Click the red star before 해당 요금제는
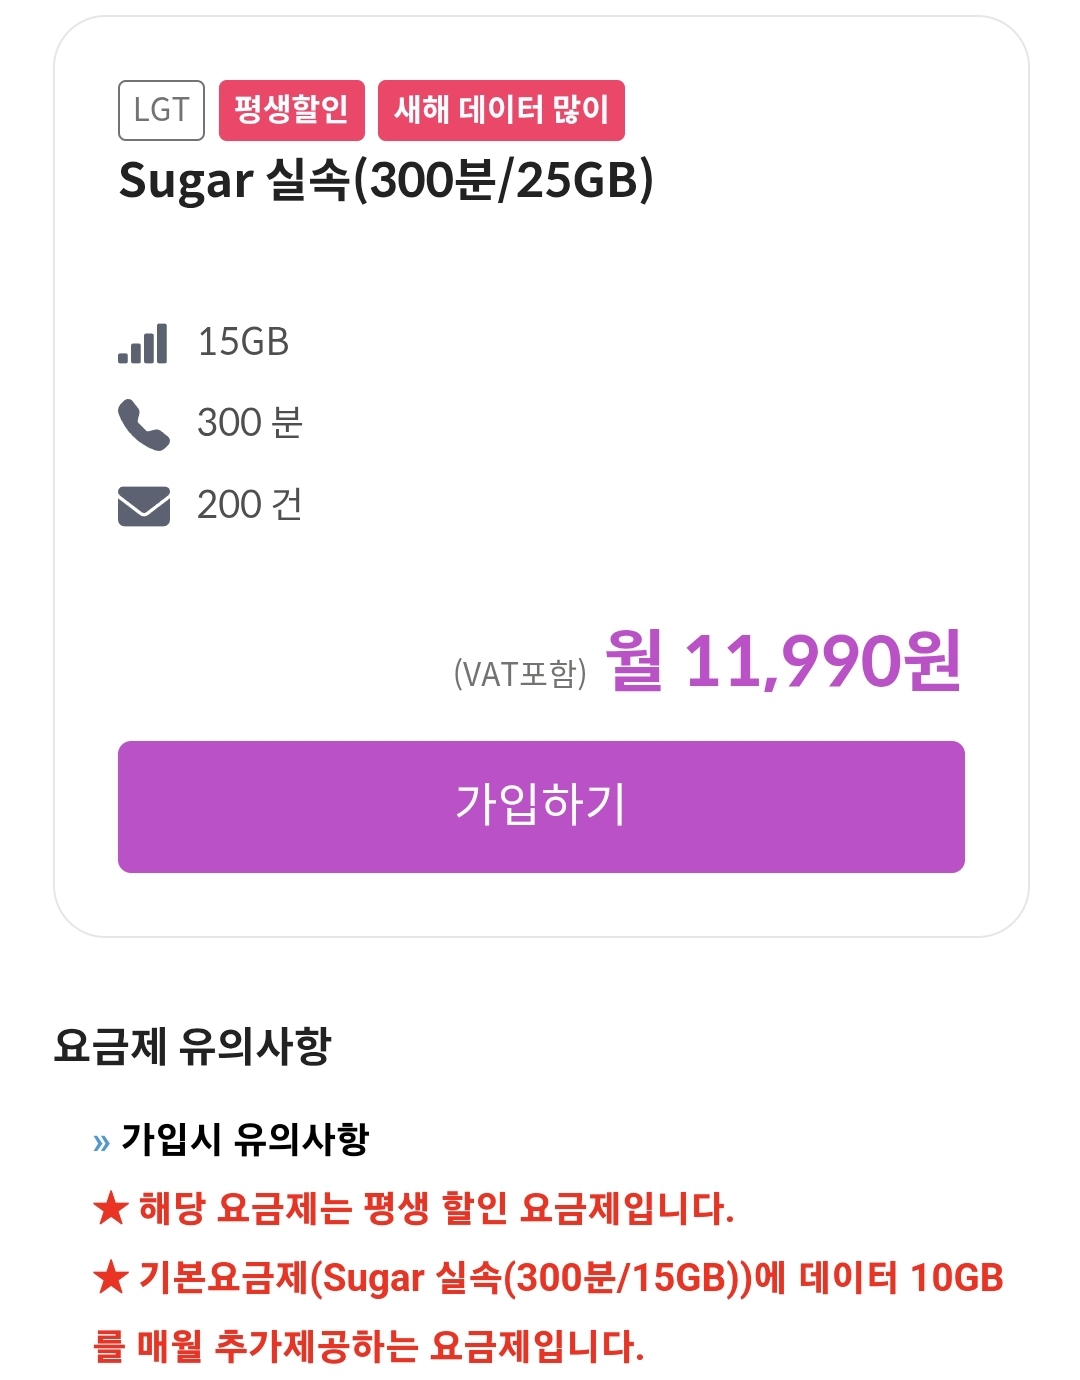The height and width of the screenshot is (1380, 1080). pyautogui.click(x=110, y=1209)
